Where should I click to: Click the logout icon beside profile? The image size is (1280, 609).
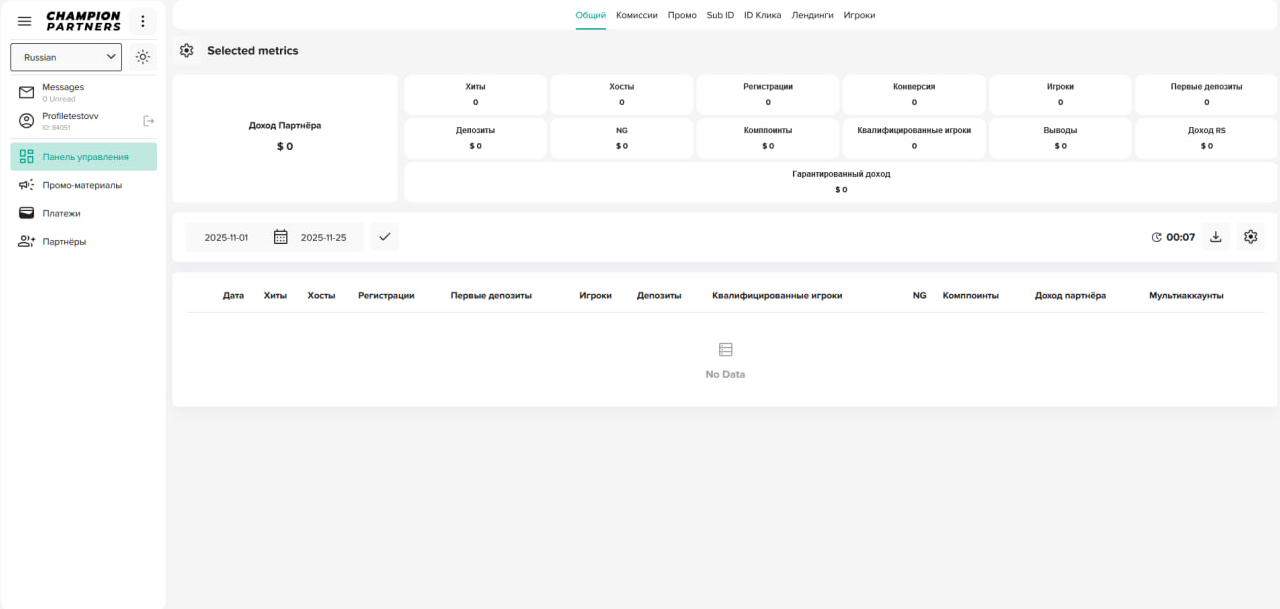pos(149,121)
